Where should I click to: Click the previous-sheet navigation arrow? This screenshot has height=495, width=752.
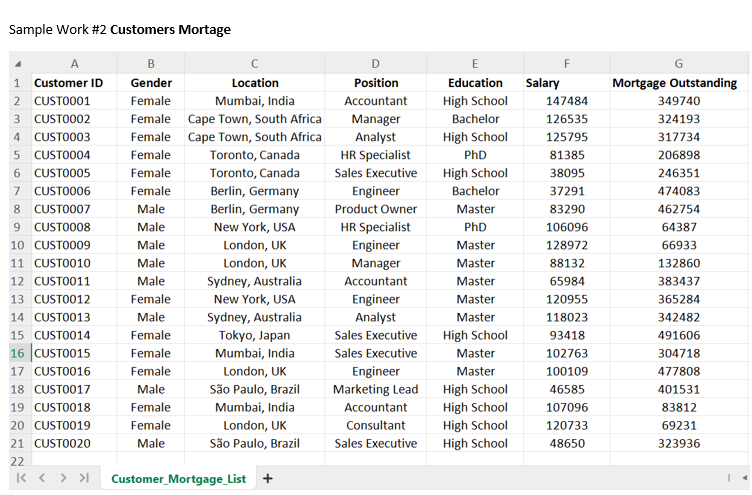point(42,478)
